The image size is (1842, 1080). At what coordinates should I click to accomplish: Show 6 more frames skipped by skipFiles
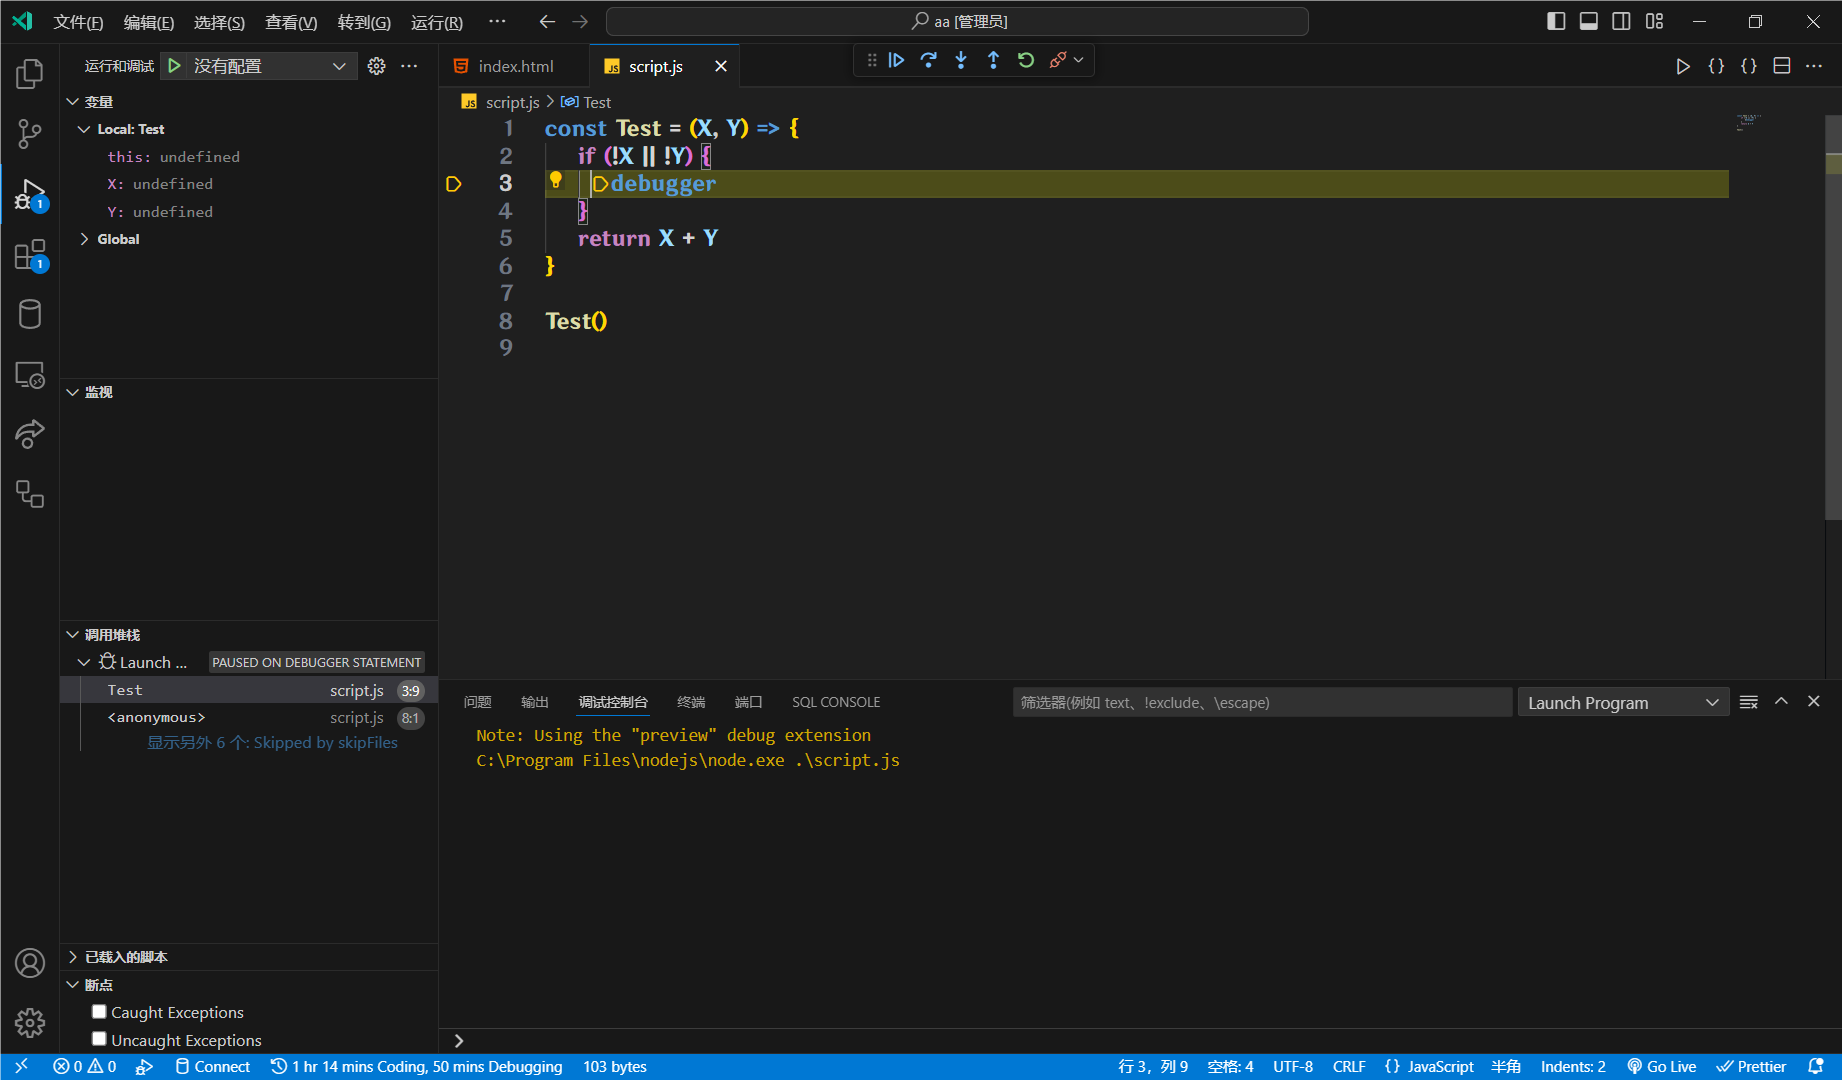coord(272,743)
